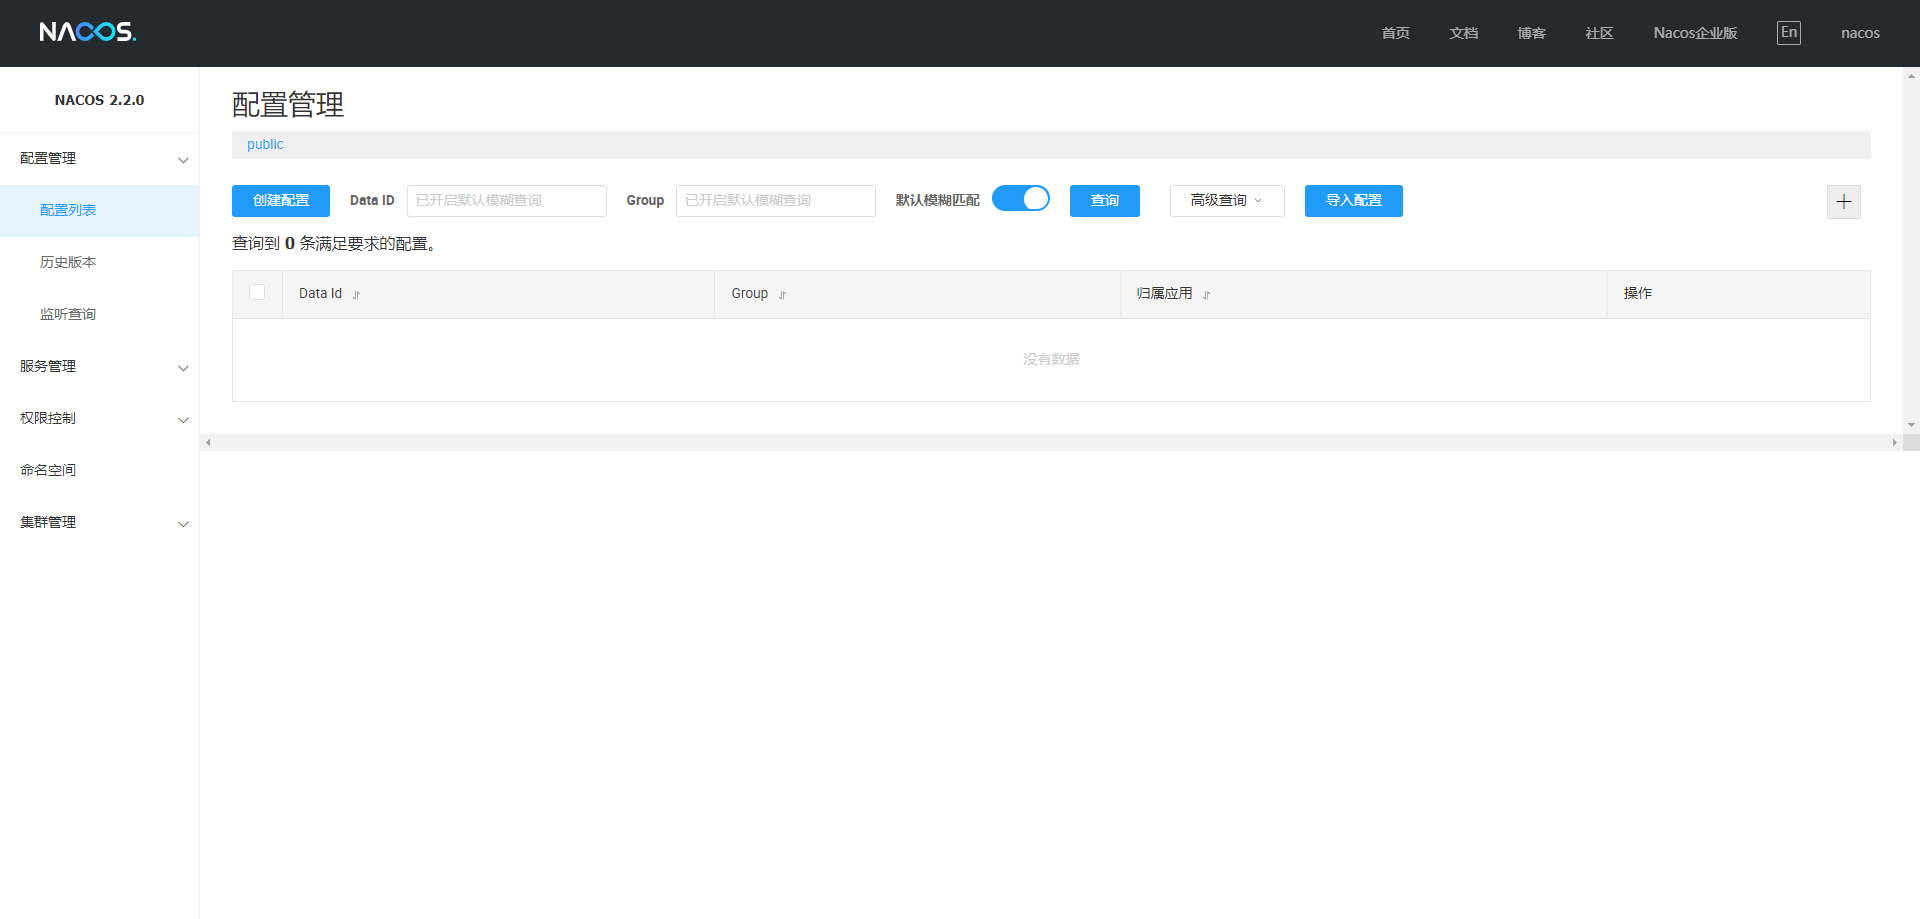This screenshot has height=919, width=1920.
Task: Check the select-all checkbox in table header
Action: click(257, 292)
